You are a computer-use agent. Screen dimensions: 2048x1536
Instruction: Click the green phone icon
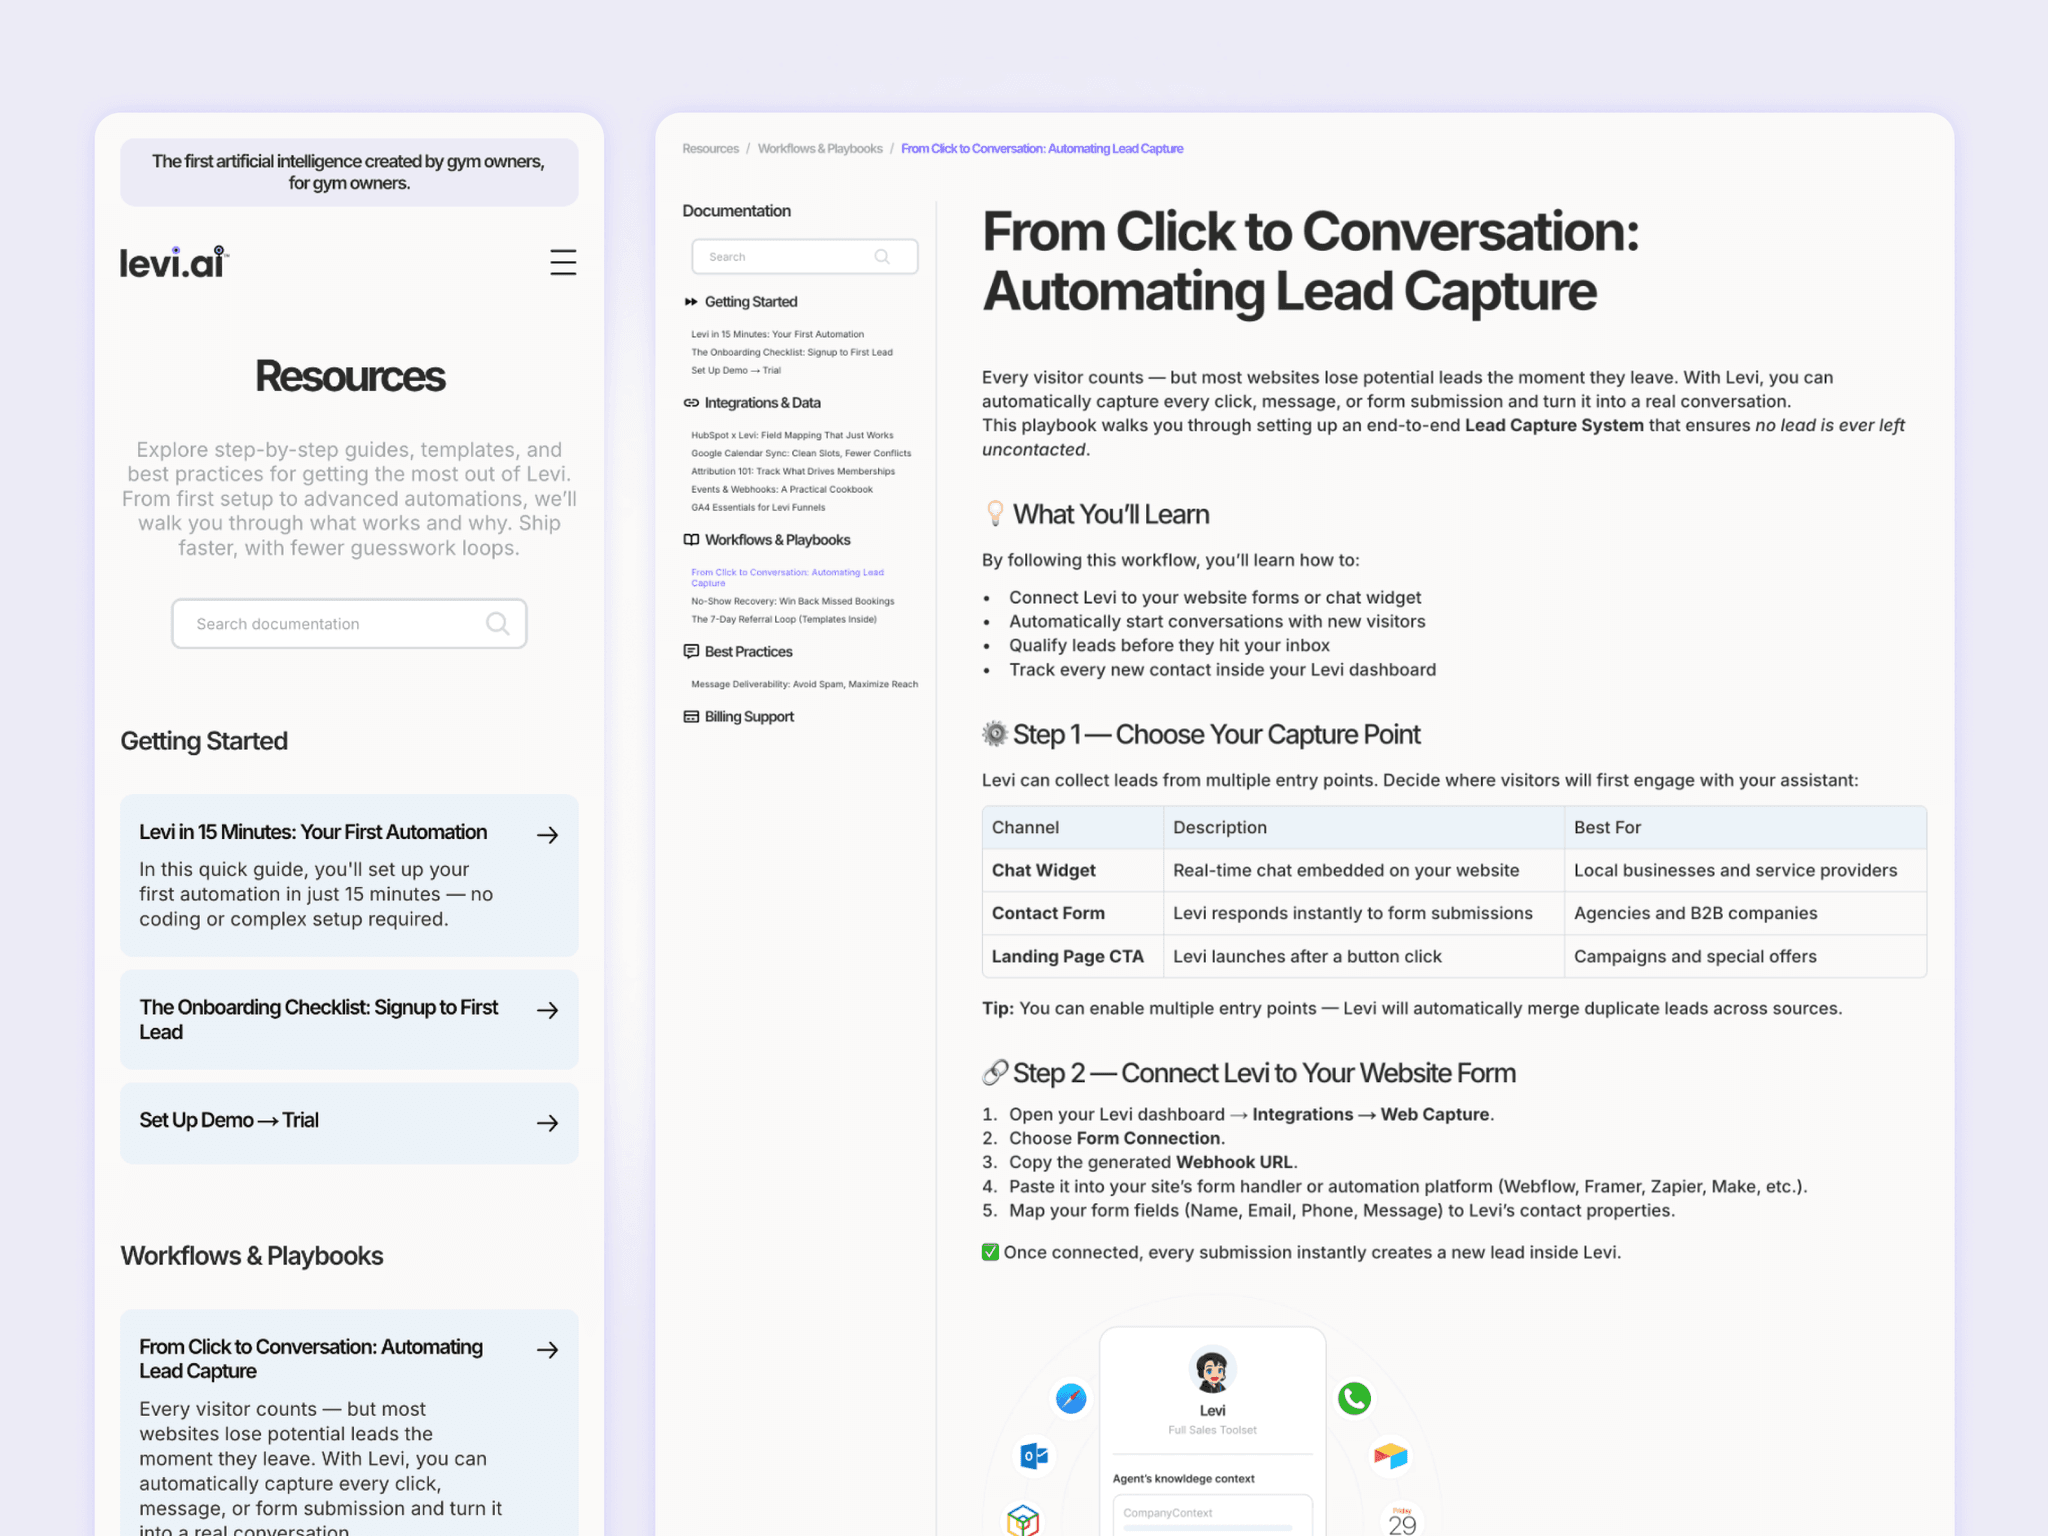click(x=1354, y=1398)
